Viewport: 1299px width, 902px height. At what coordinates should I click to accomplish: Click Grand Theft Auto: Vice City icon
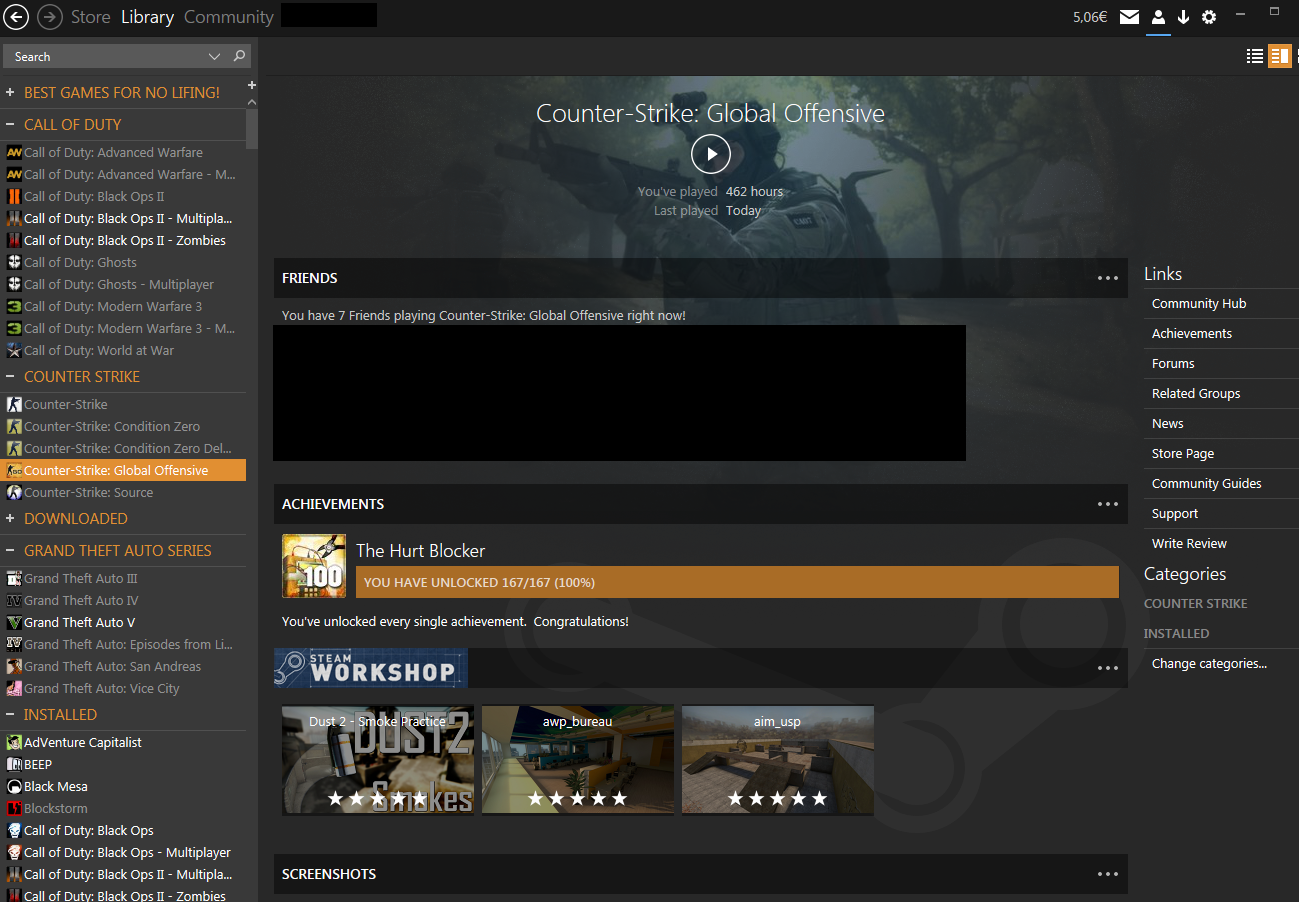point(14,689)
